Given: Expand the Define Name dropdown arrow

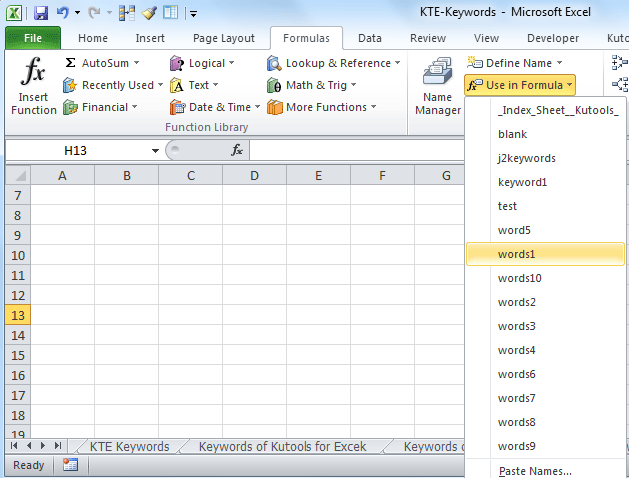Looking at the screenshot, I should click(x=559, y=63).
